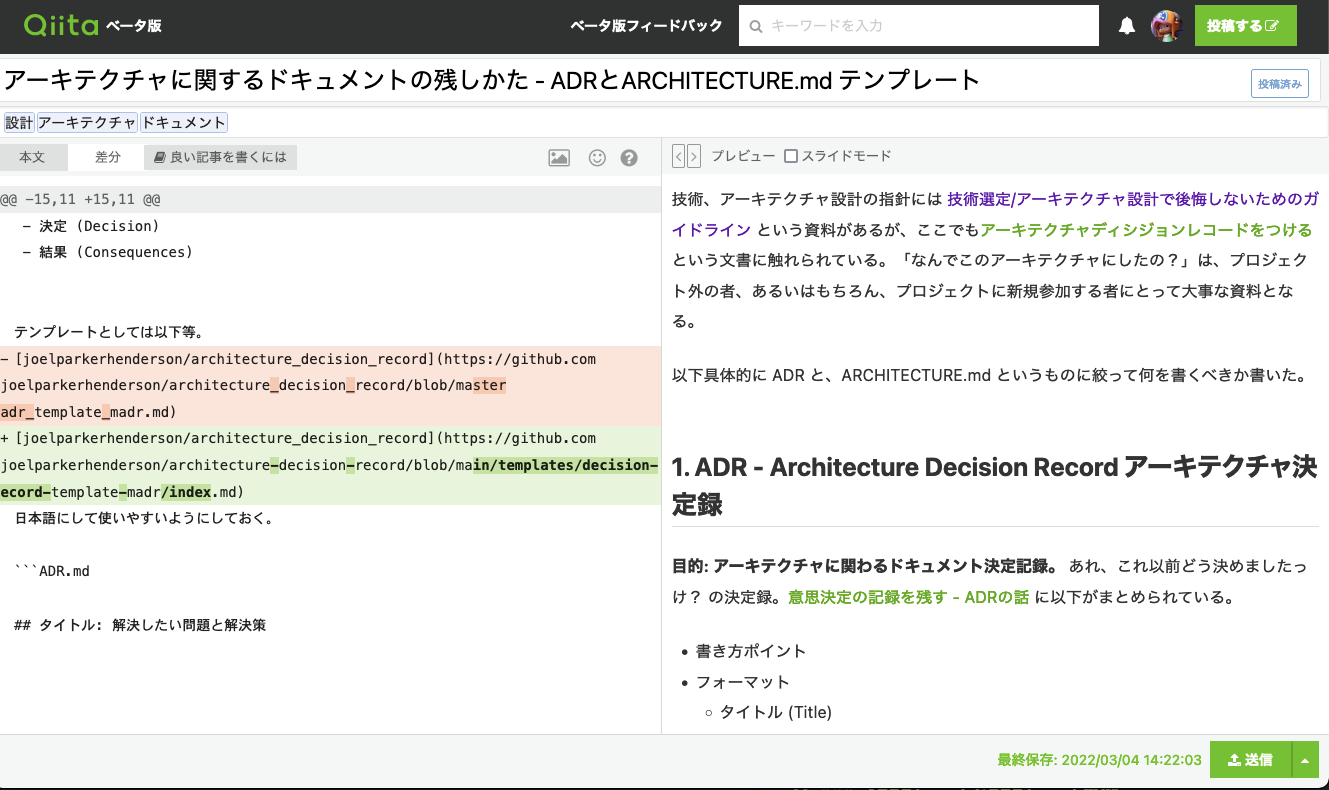The image size is (1329, 790).
Task: Open the 技術選定/アーキテクチャ設計 guideline link
Action: click(x=995, y=214)
